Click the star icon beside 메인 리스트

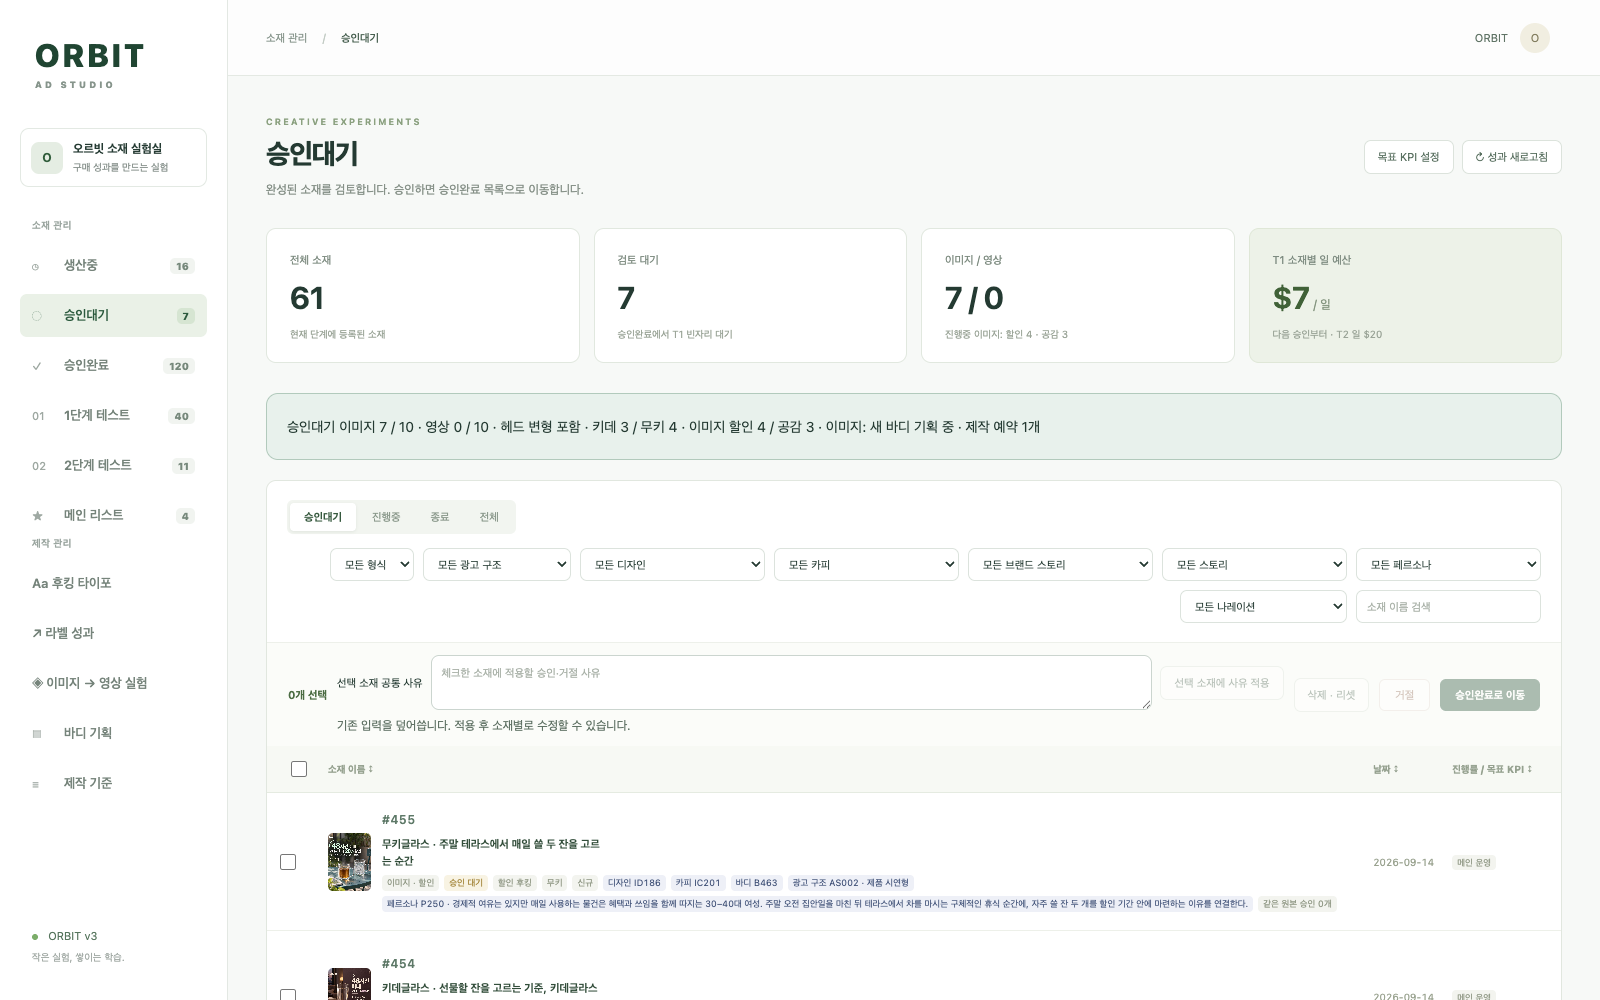tap(37, 516)
